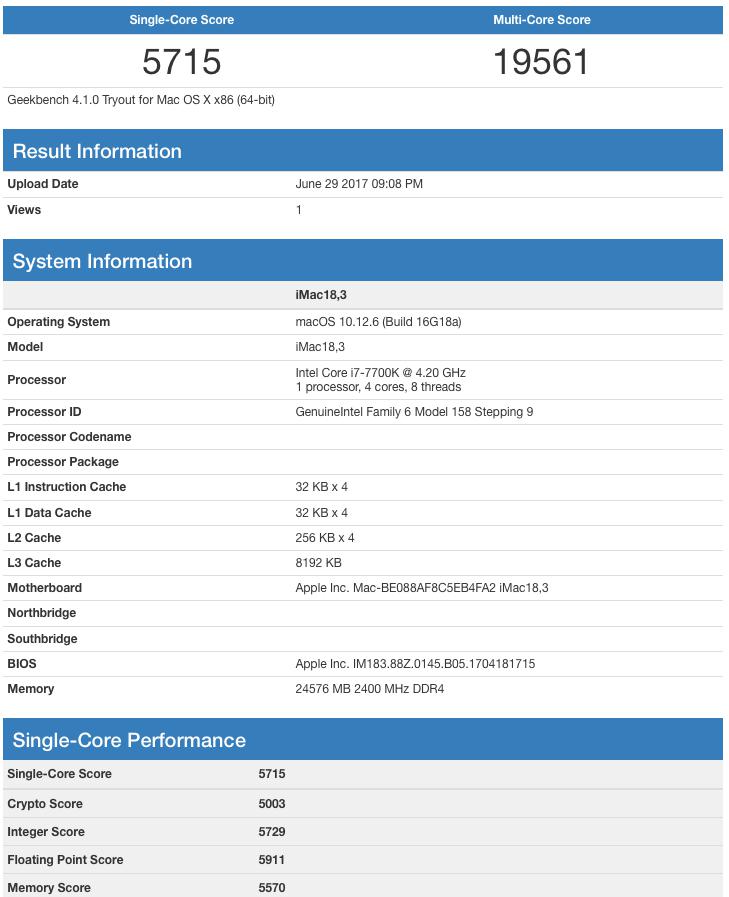729x897 pixels.
Task: Select the Memory row label in System Information
Action: tap(31, 689)
